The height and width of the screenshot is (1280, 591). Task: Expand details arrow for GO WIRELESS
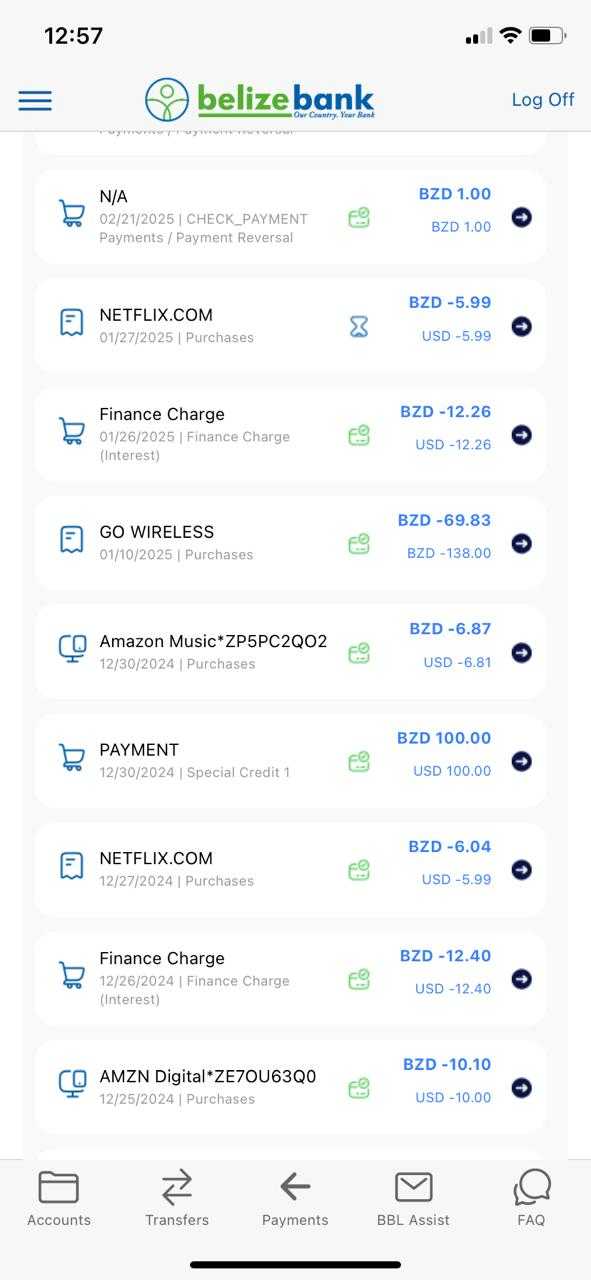point(521,543)
